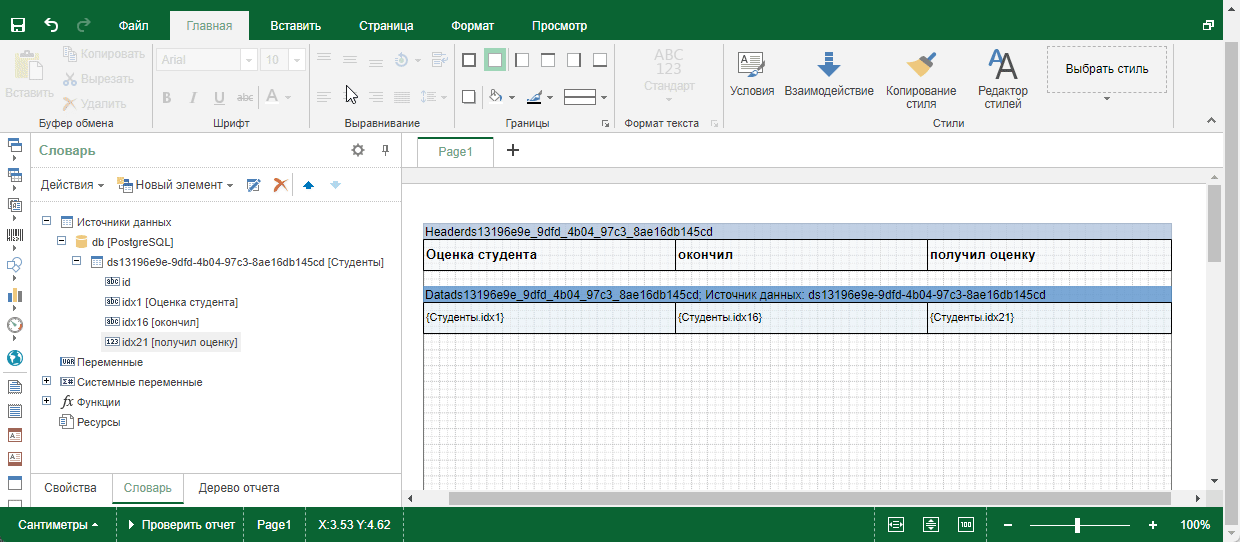Viewport: 1240px width, 542px height.
Task: Select the {Студенты.idx16} data cell
Action: (801, 318)
